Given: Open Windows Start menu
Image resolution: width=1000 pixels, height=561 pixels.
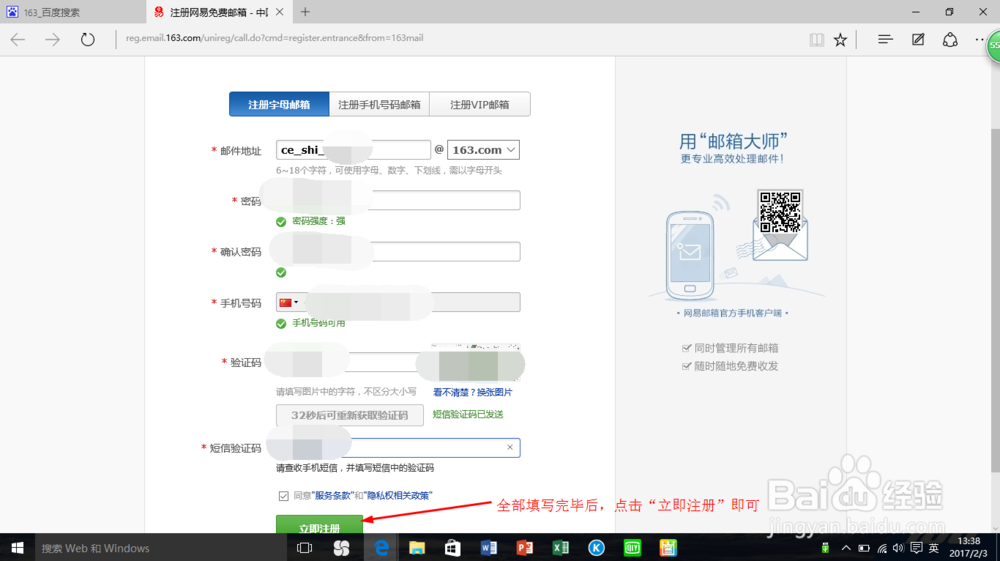Looking at the screenshot, I should (x=17, y=548).
